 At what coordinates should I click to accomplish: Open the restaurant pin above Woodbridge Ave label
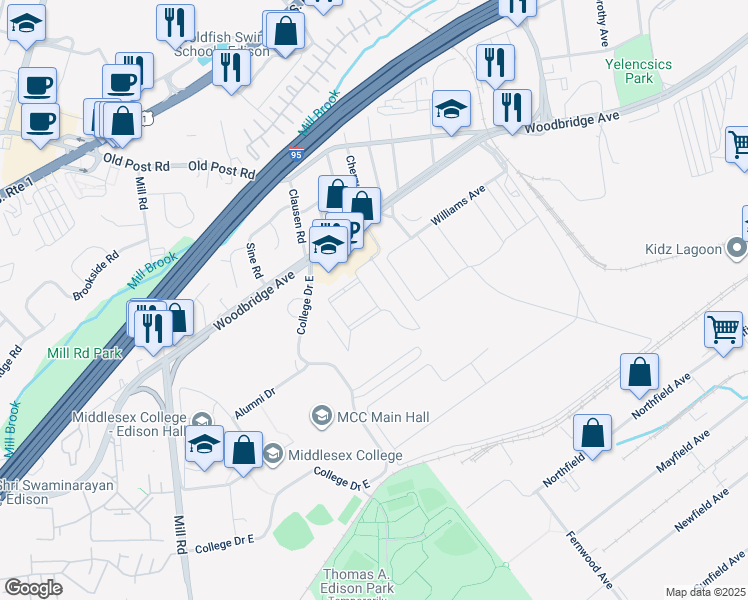[x=512, y=111]
